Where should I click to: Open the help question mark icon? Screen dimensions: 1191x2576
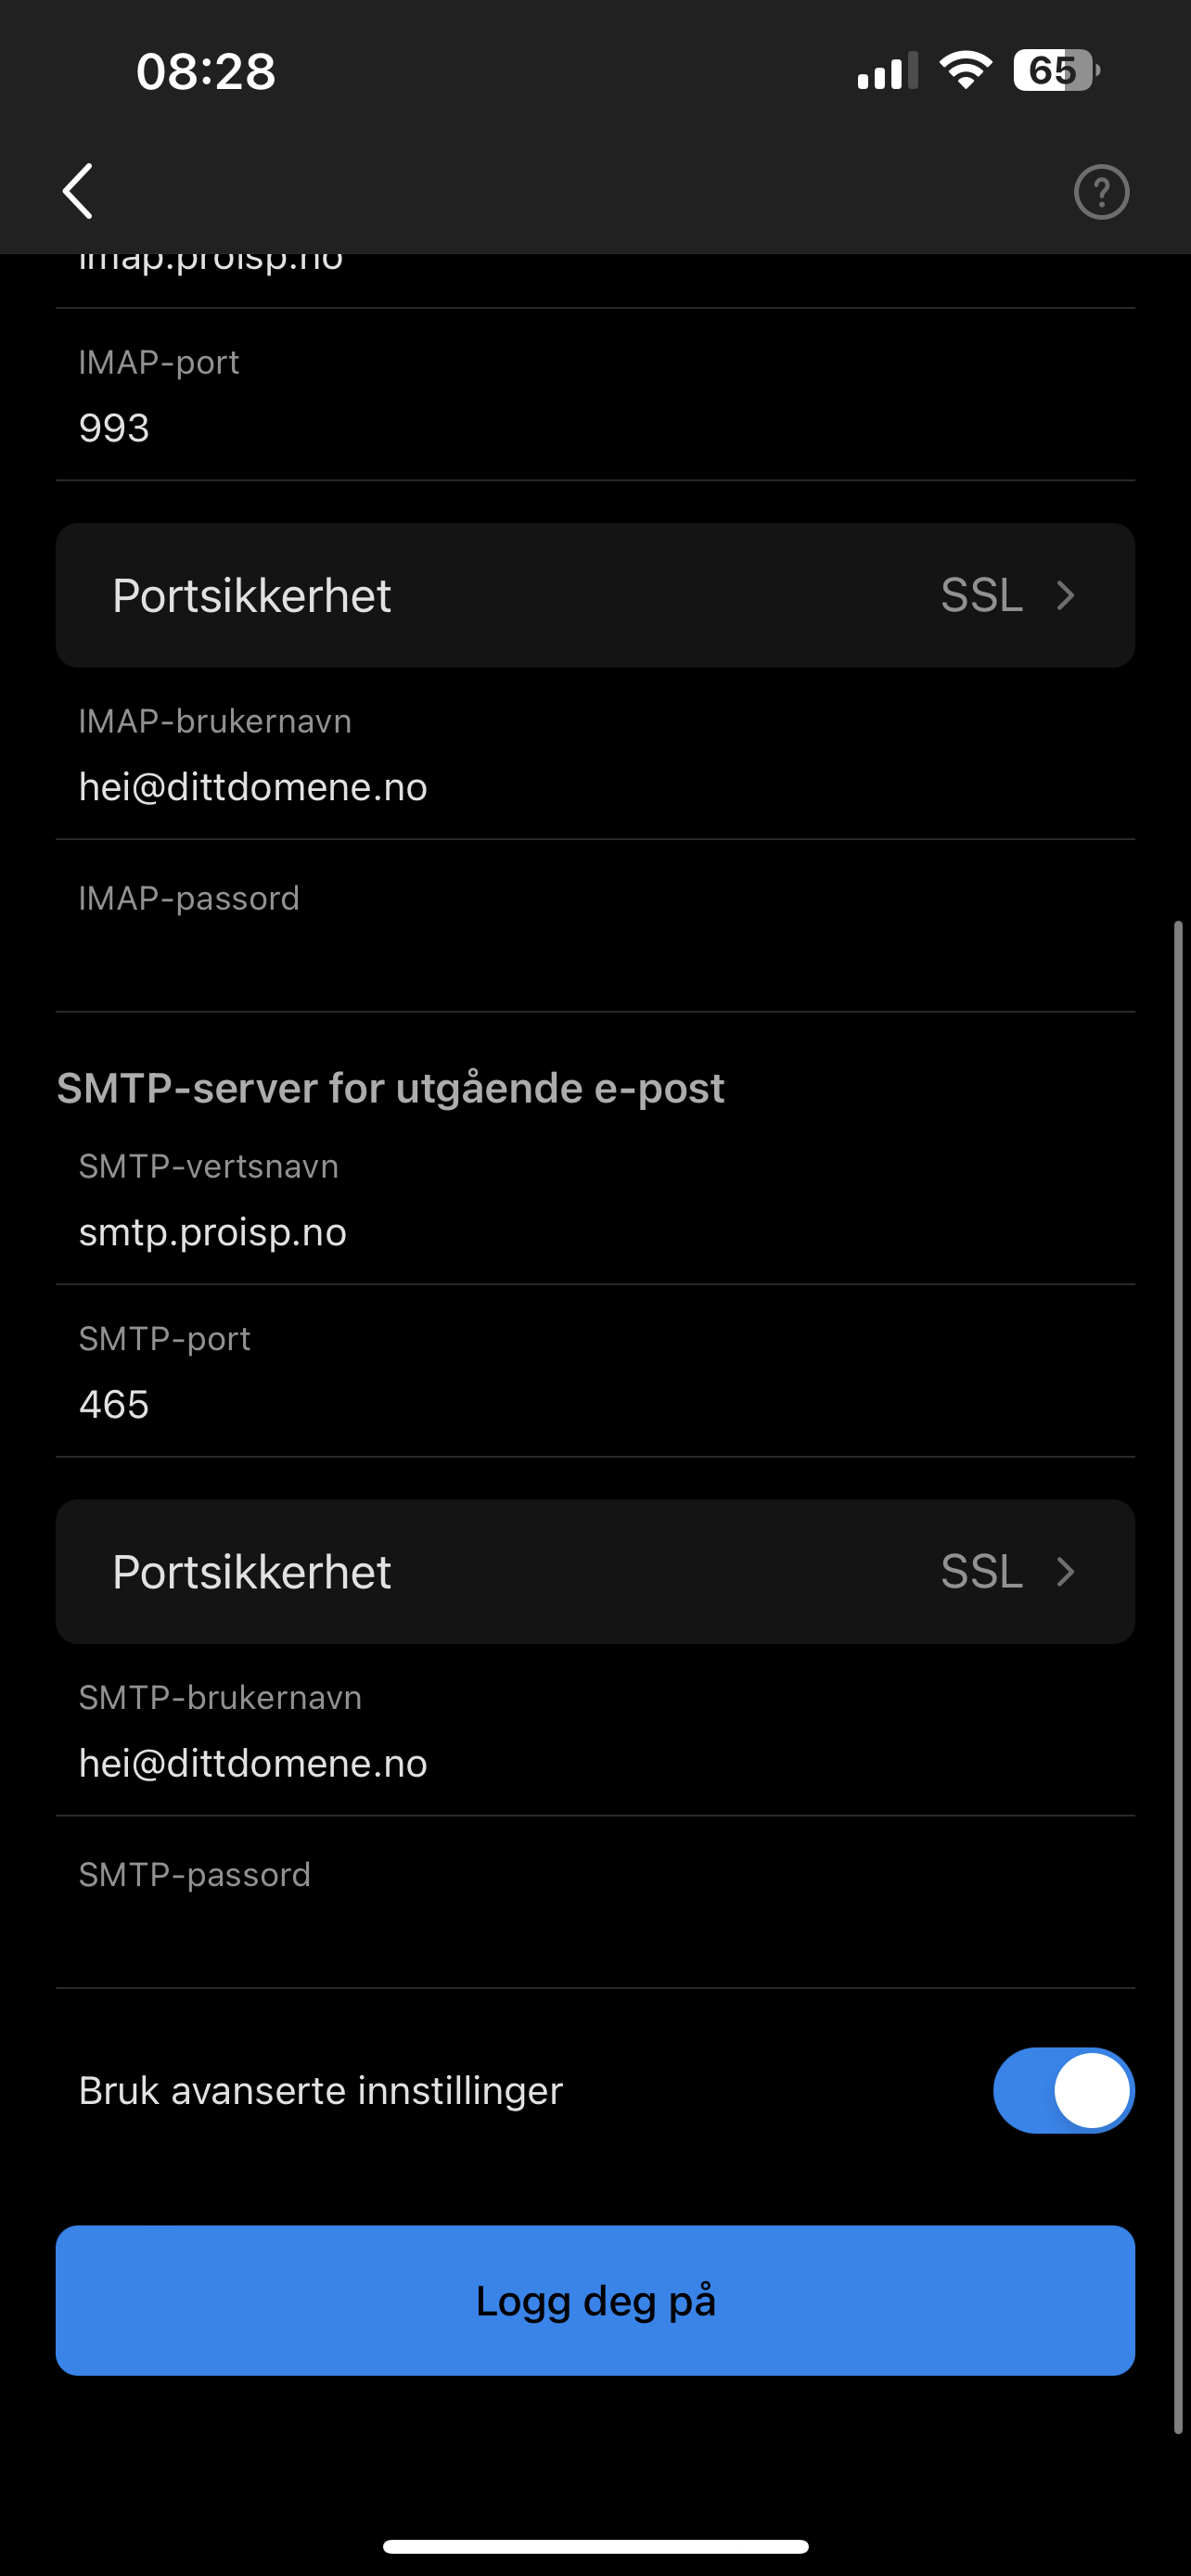pyautogui.click(x=1101, y=191)
